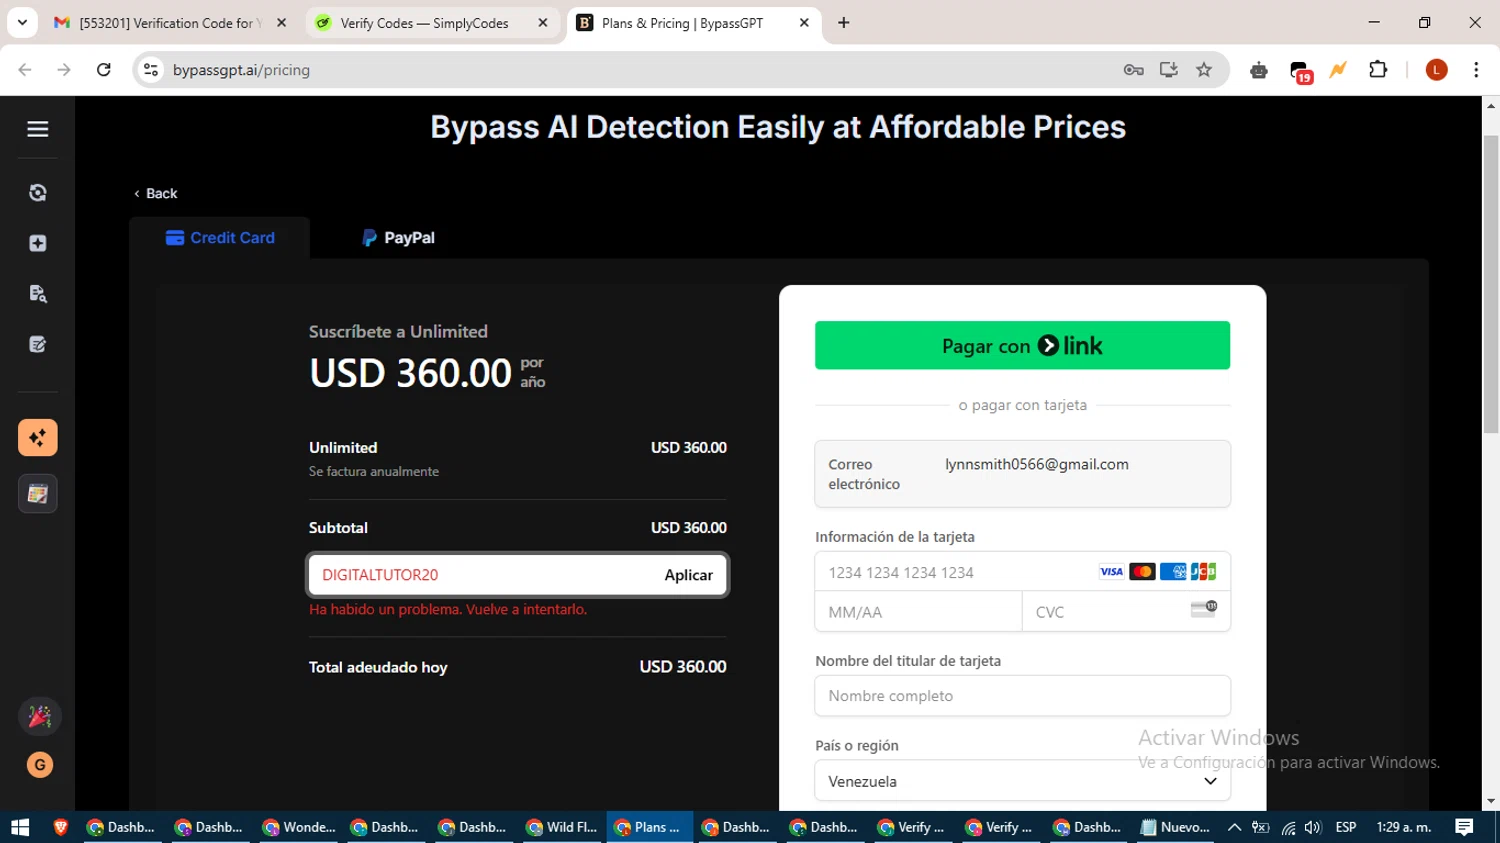
Task: Open the Extensions puzzle icon
Action: (1378, 70)
